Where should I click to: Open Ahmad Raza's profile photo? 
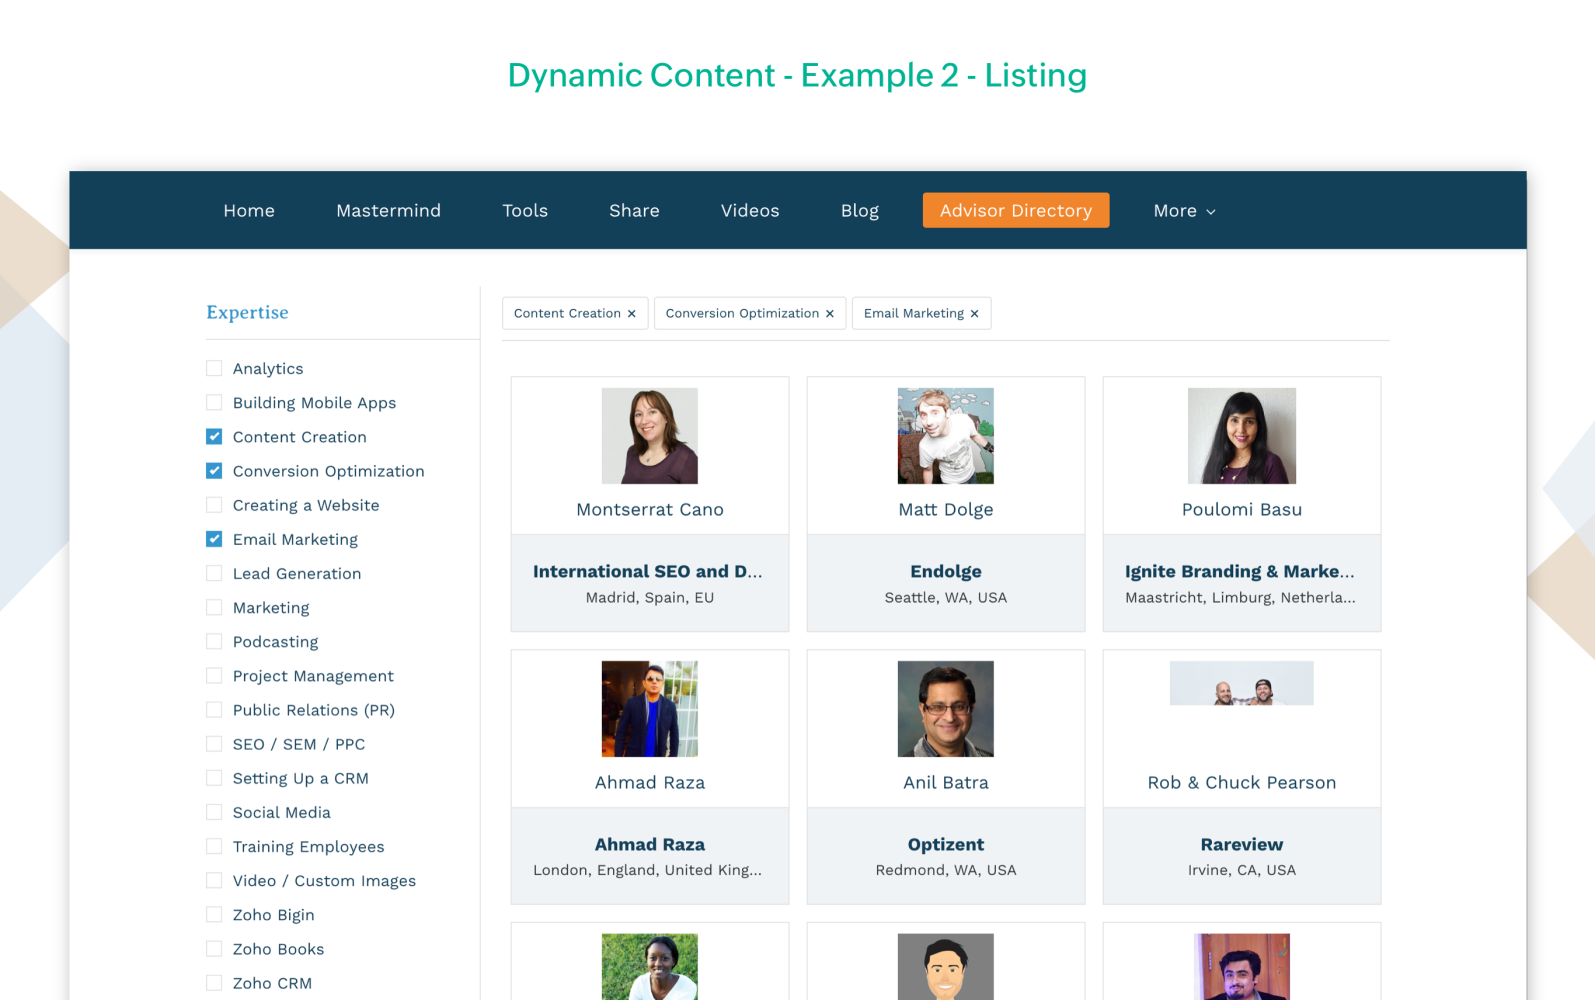coord(650,709)
